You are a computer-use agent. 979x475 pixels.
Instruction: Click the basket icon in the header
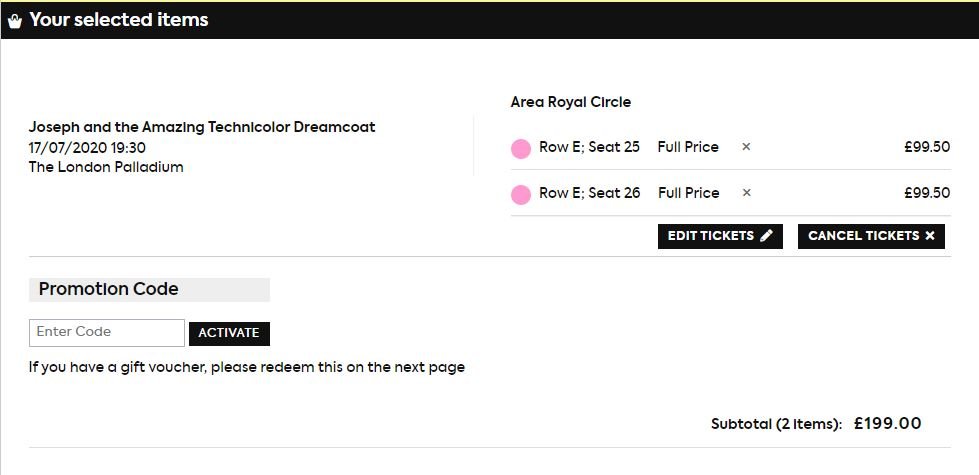pyautogui.click(x=15, y=21)
